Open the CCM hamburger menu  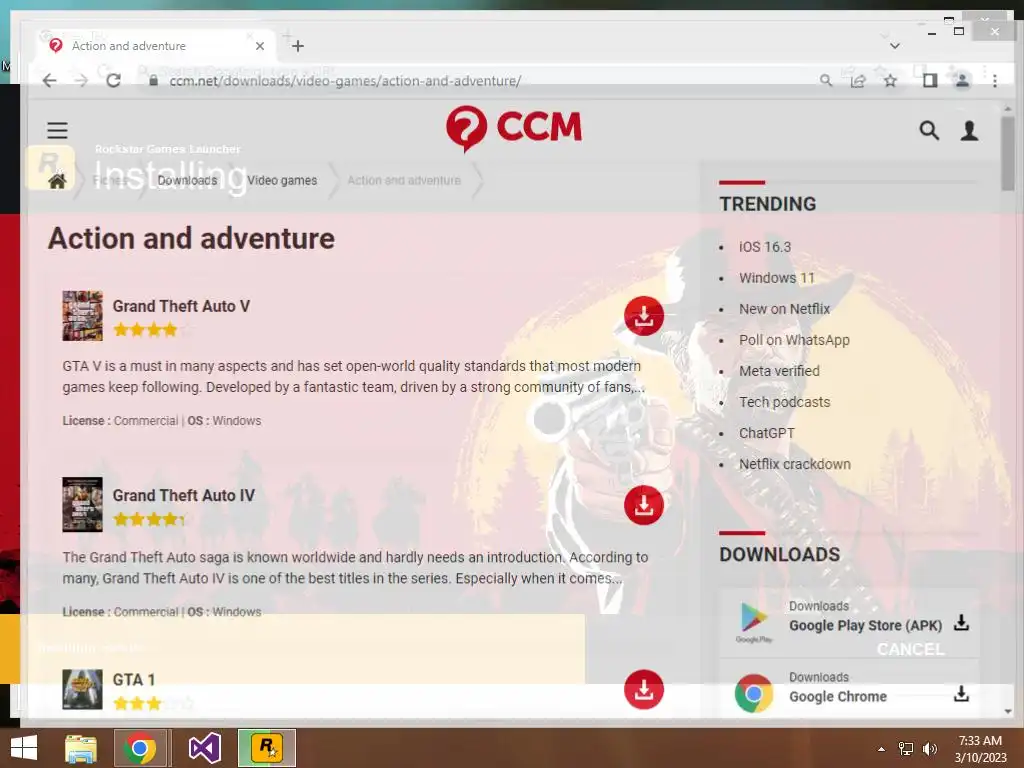pyautogui.click(x=57, y=130)
